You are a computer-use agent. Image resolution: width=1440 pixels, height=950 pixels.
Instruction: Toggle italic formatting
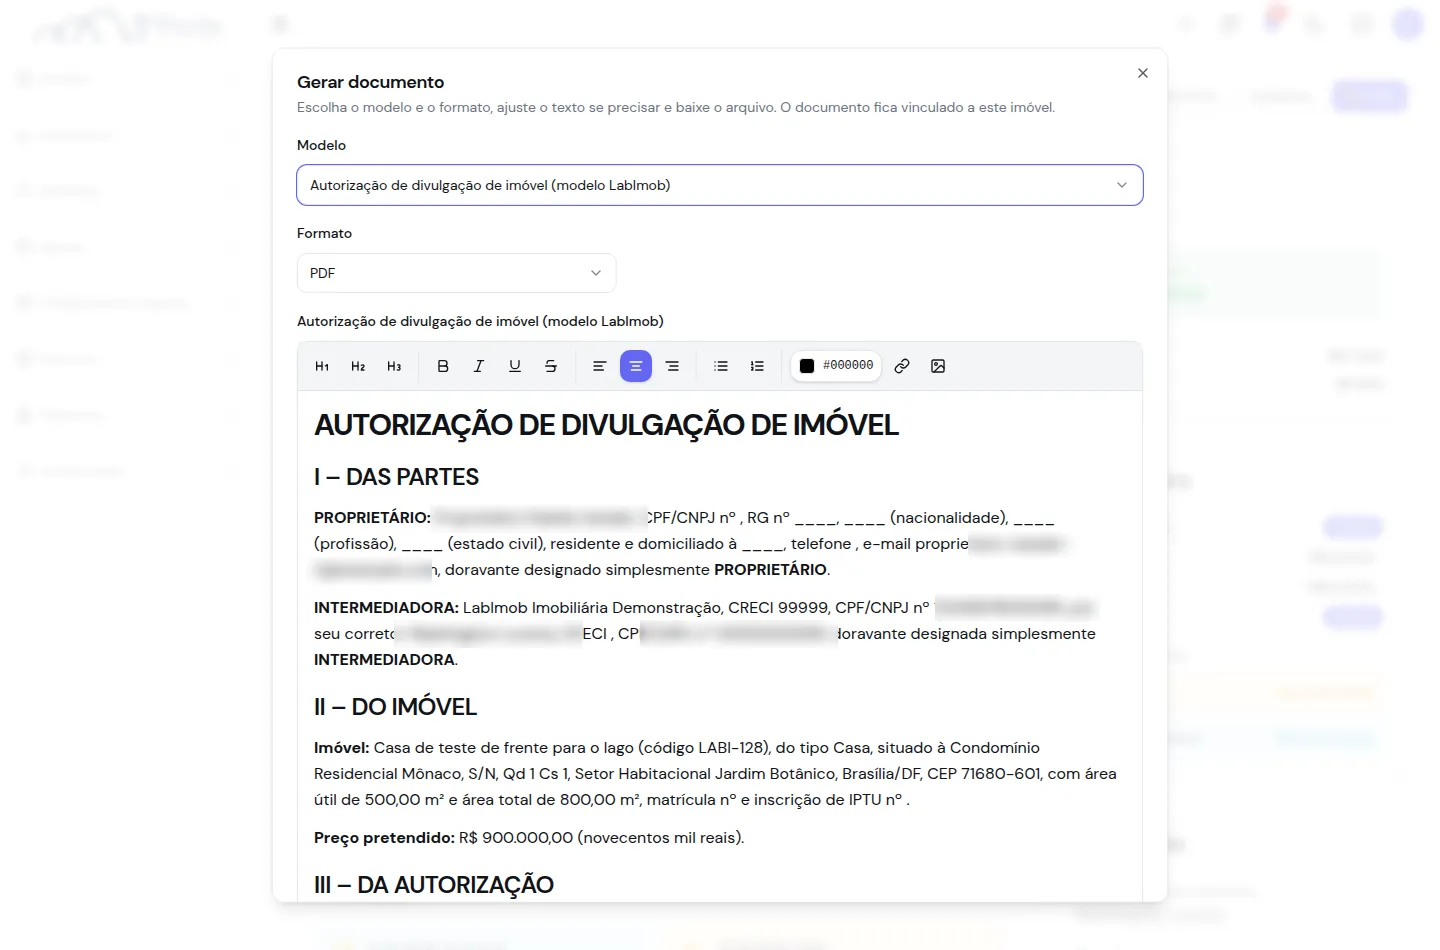coord(479,366)
